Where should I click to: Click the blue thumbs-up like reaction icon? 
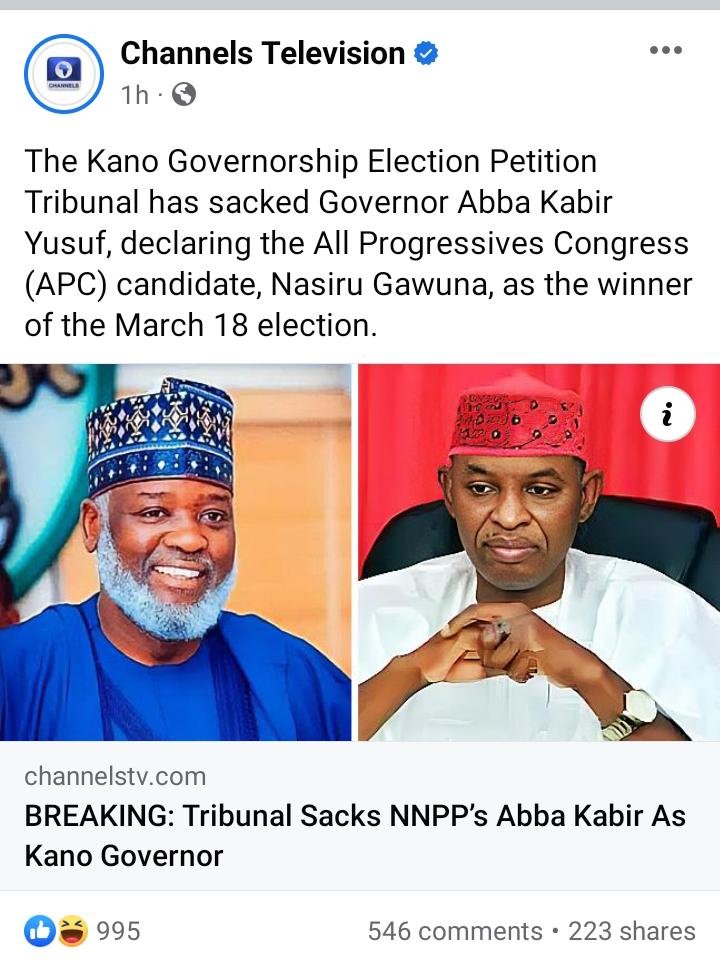[40, 931]
